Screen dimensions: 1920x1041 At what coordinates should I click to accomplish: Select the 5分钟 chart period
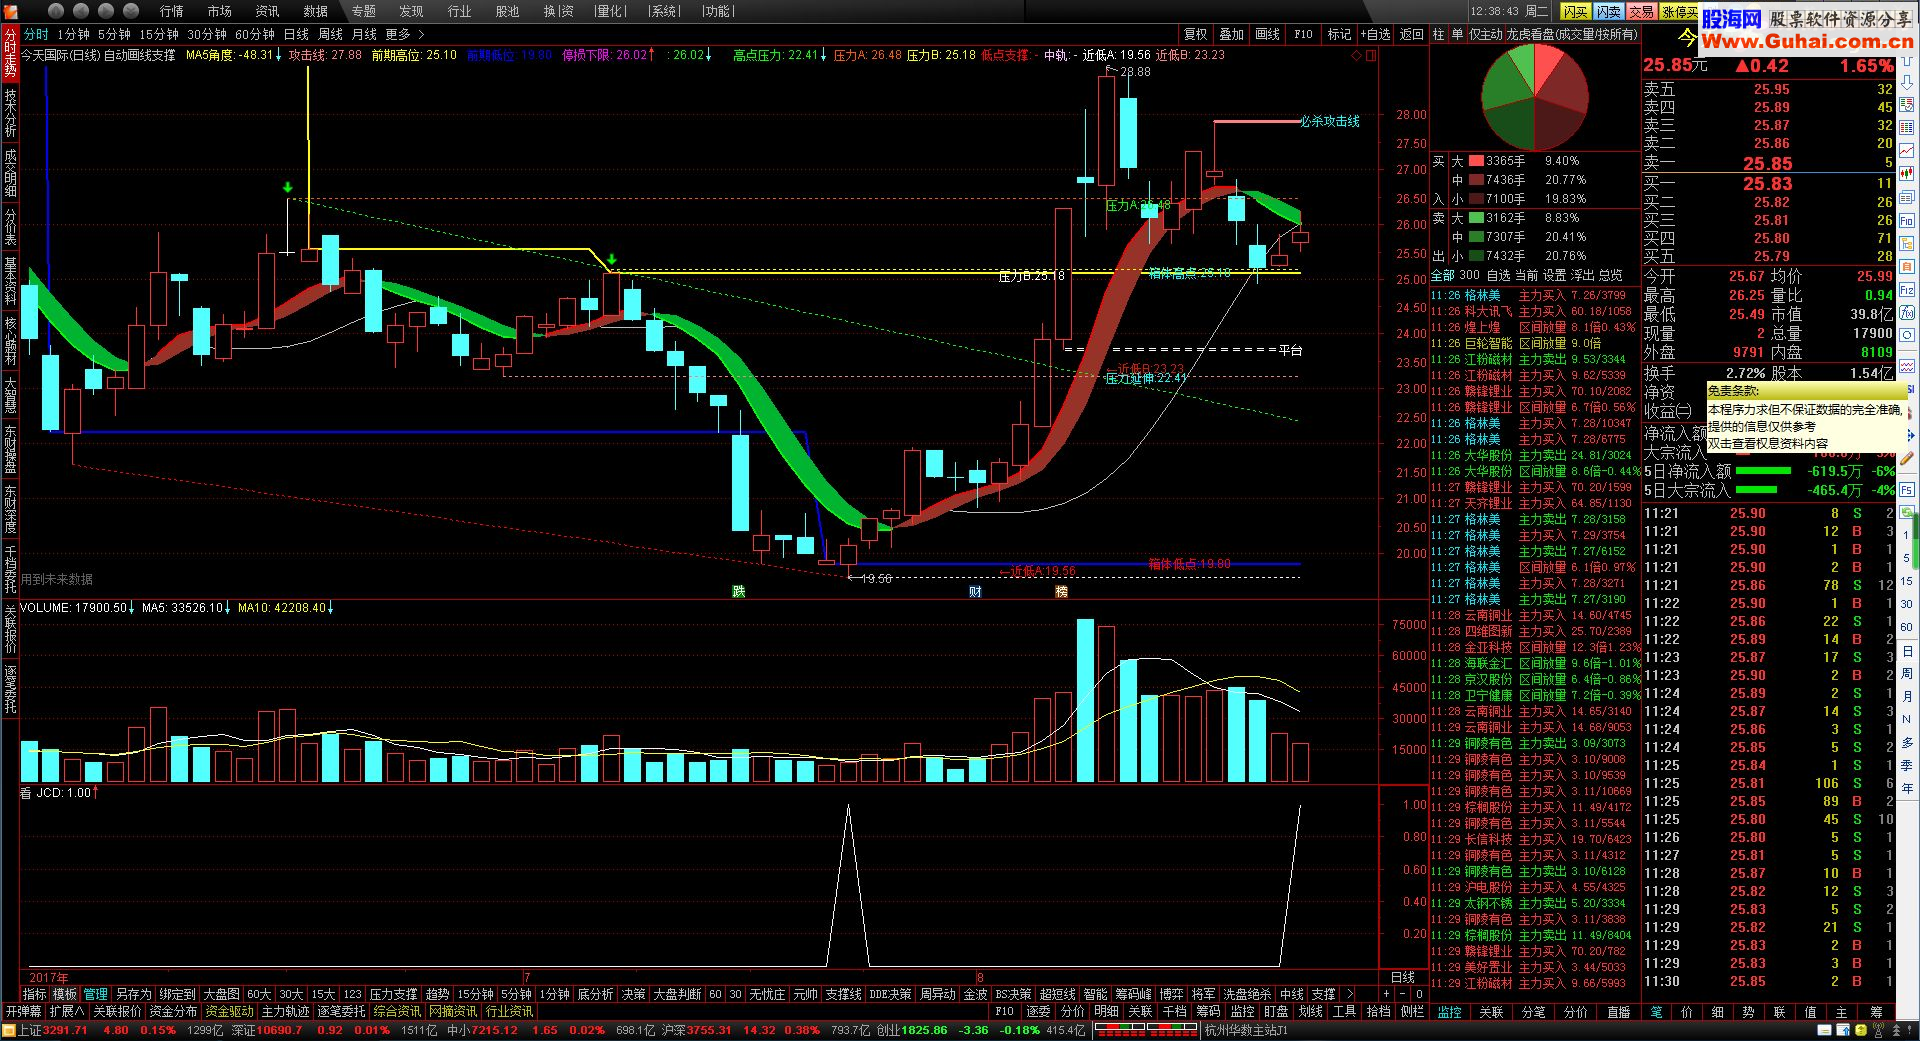click(x=114, y=34)
